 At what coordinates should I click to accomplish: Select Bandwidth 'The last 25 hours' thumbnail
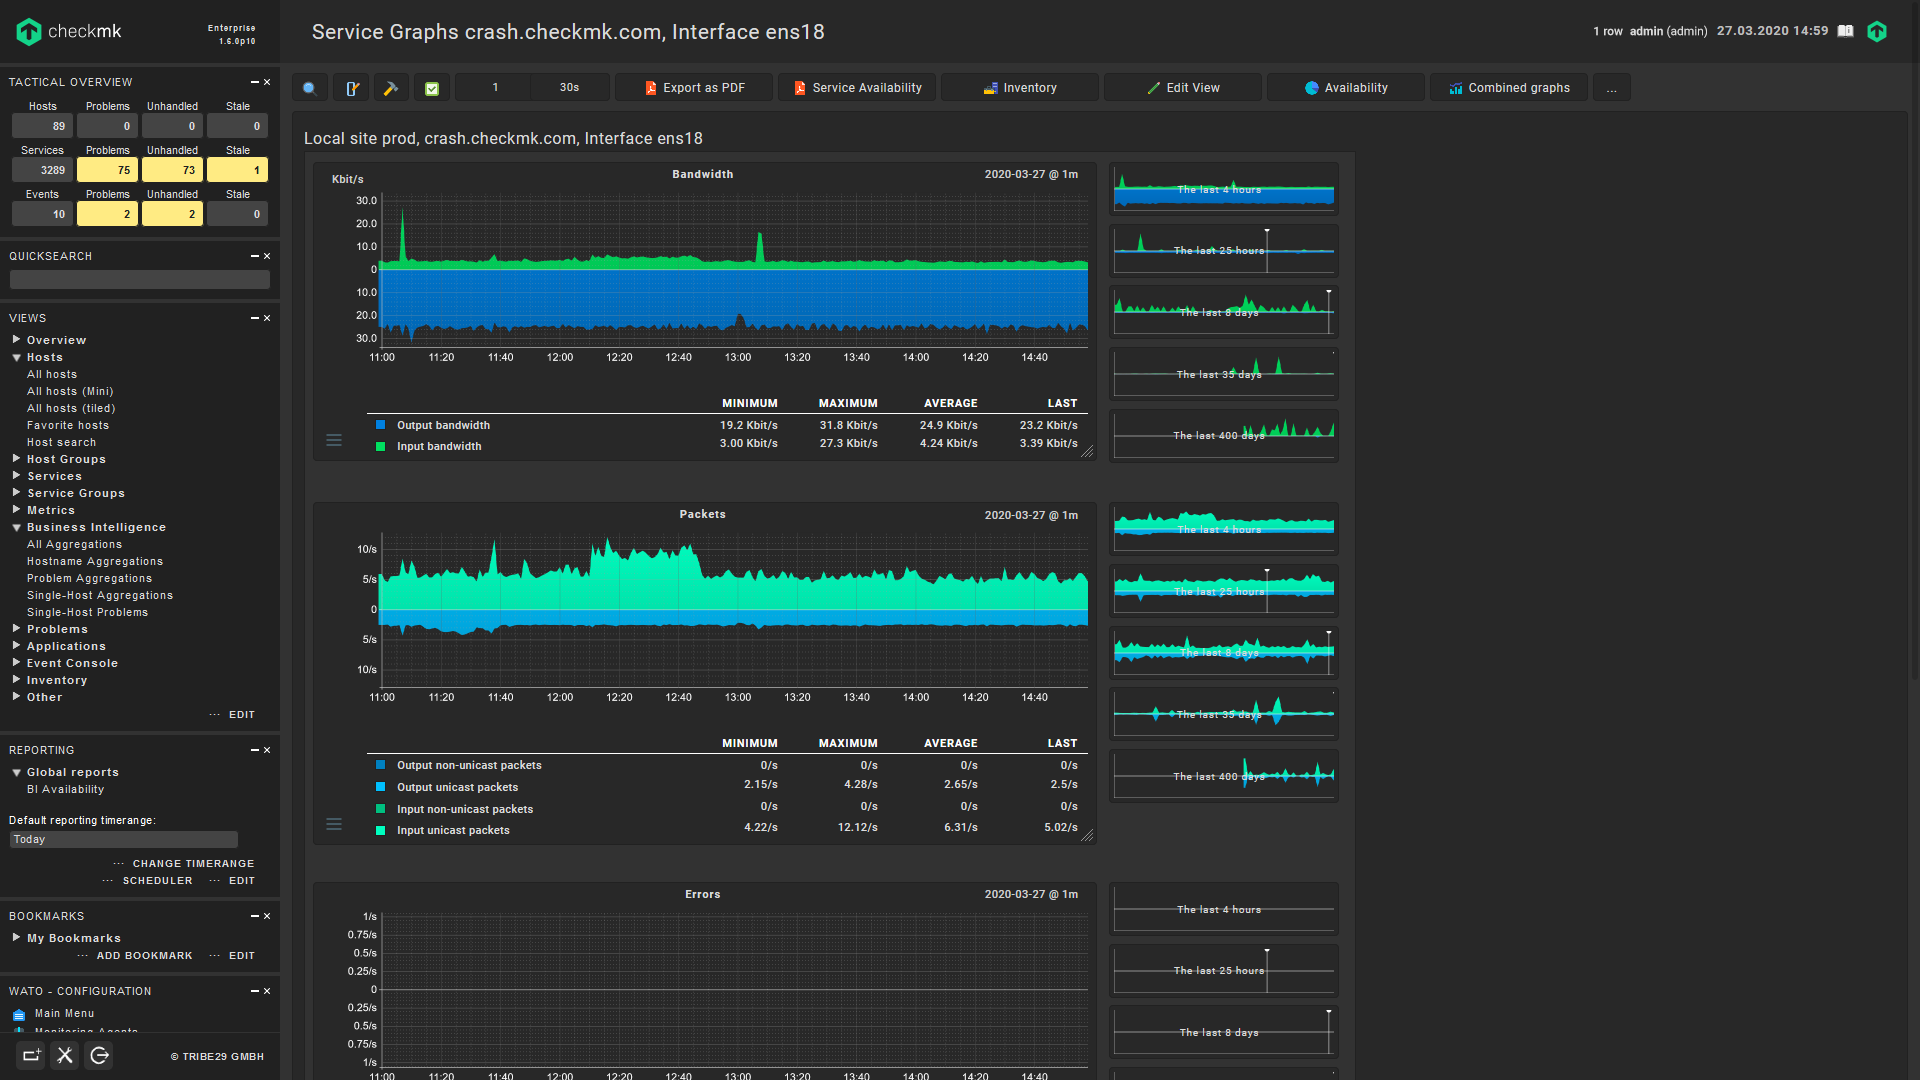[x=1223, y=250]
